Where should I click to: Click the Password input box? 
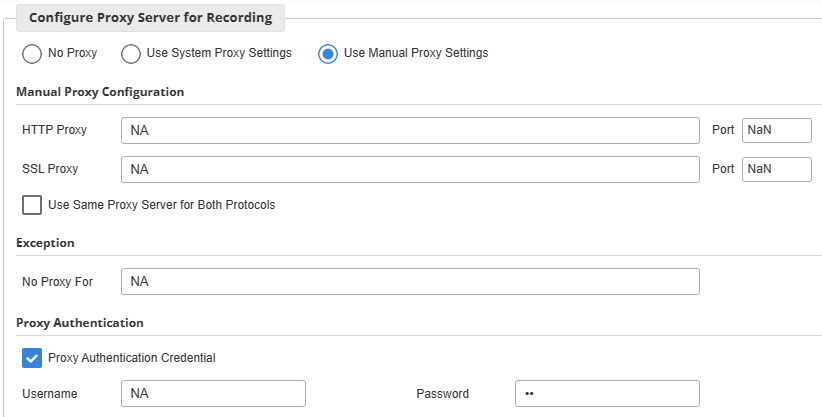pos(607,393)
